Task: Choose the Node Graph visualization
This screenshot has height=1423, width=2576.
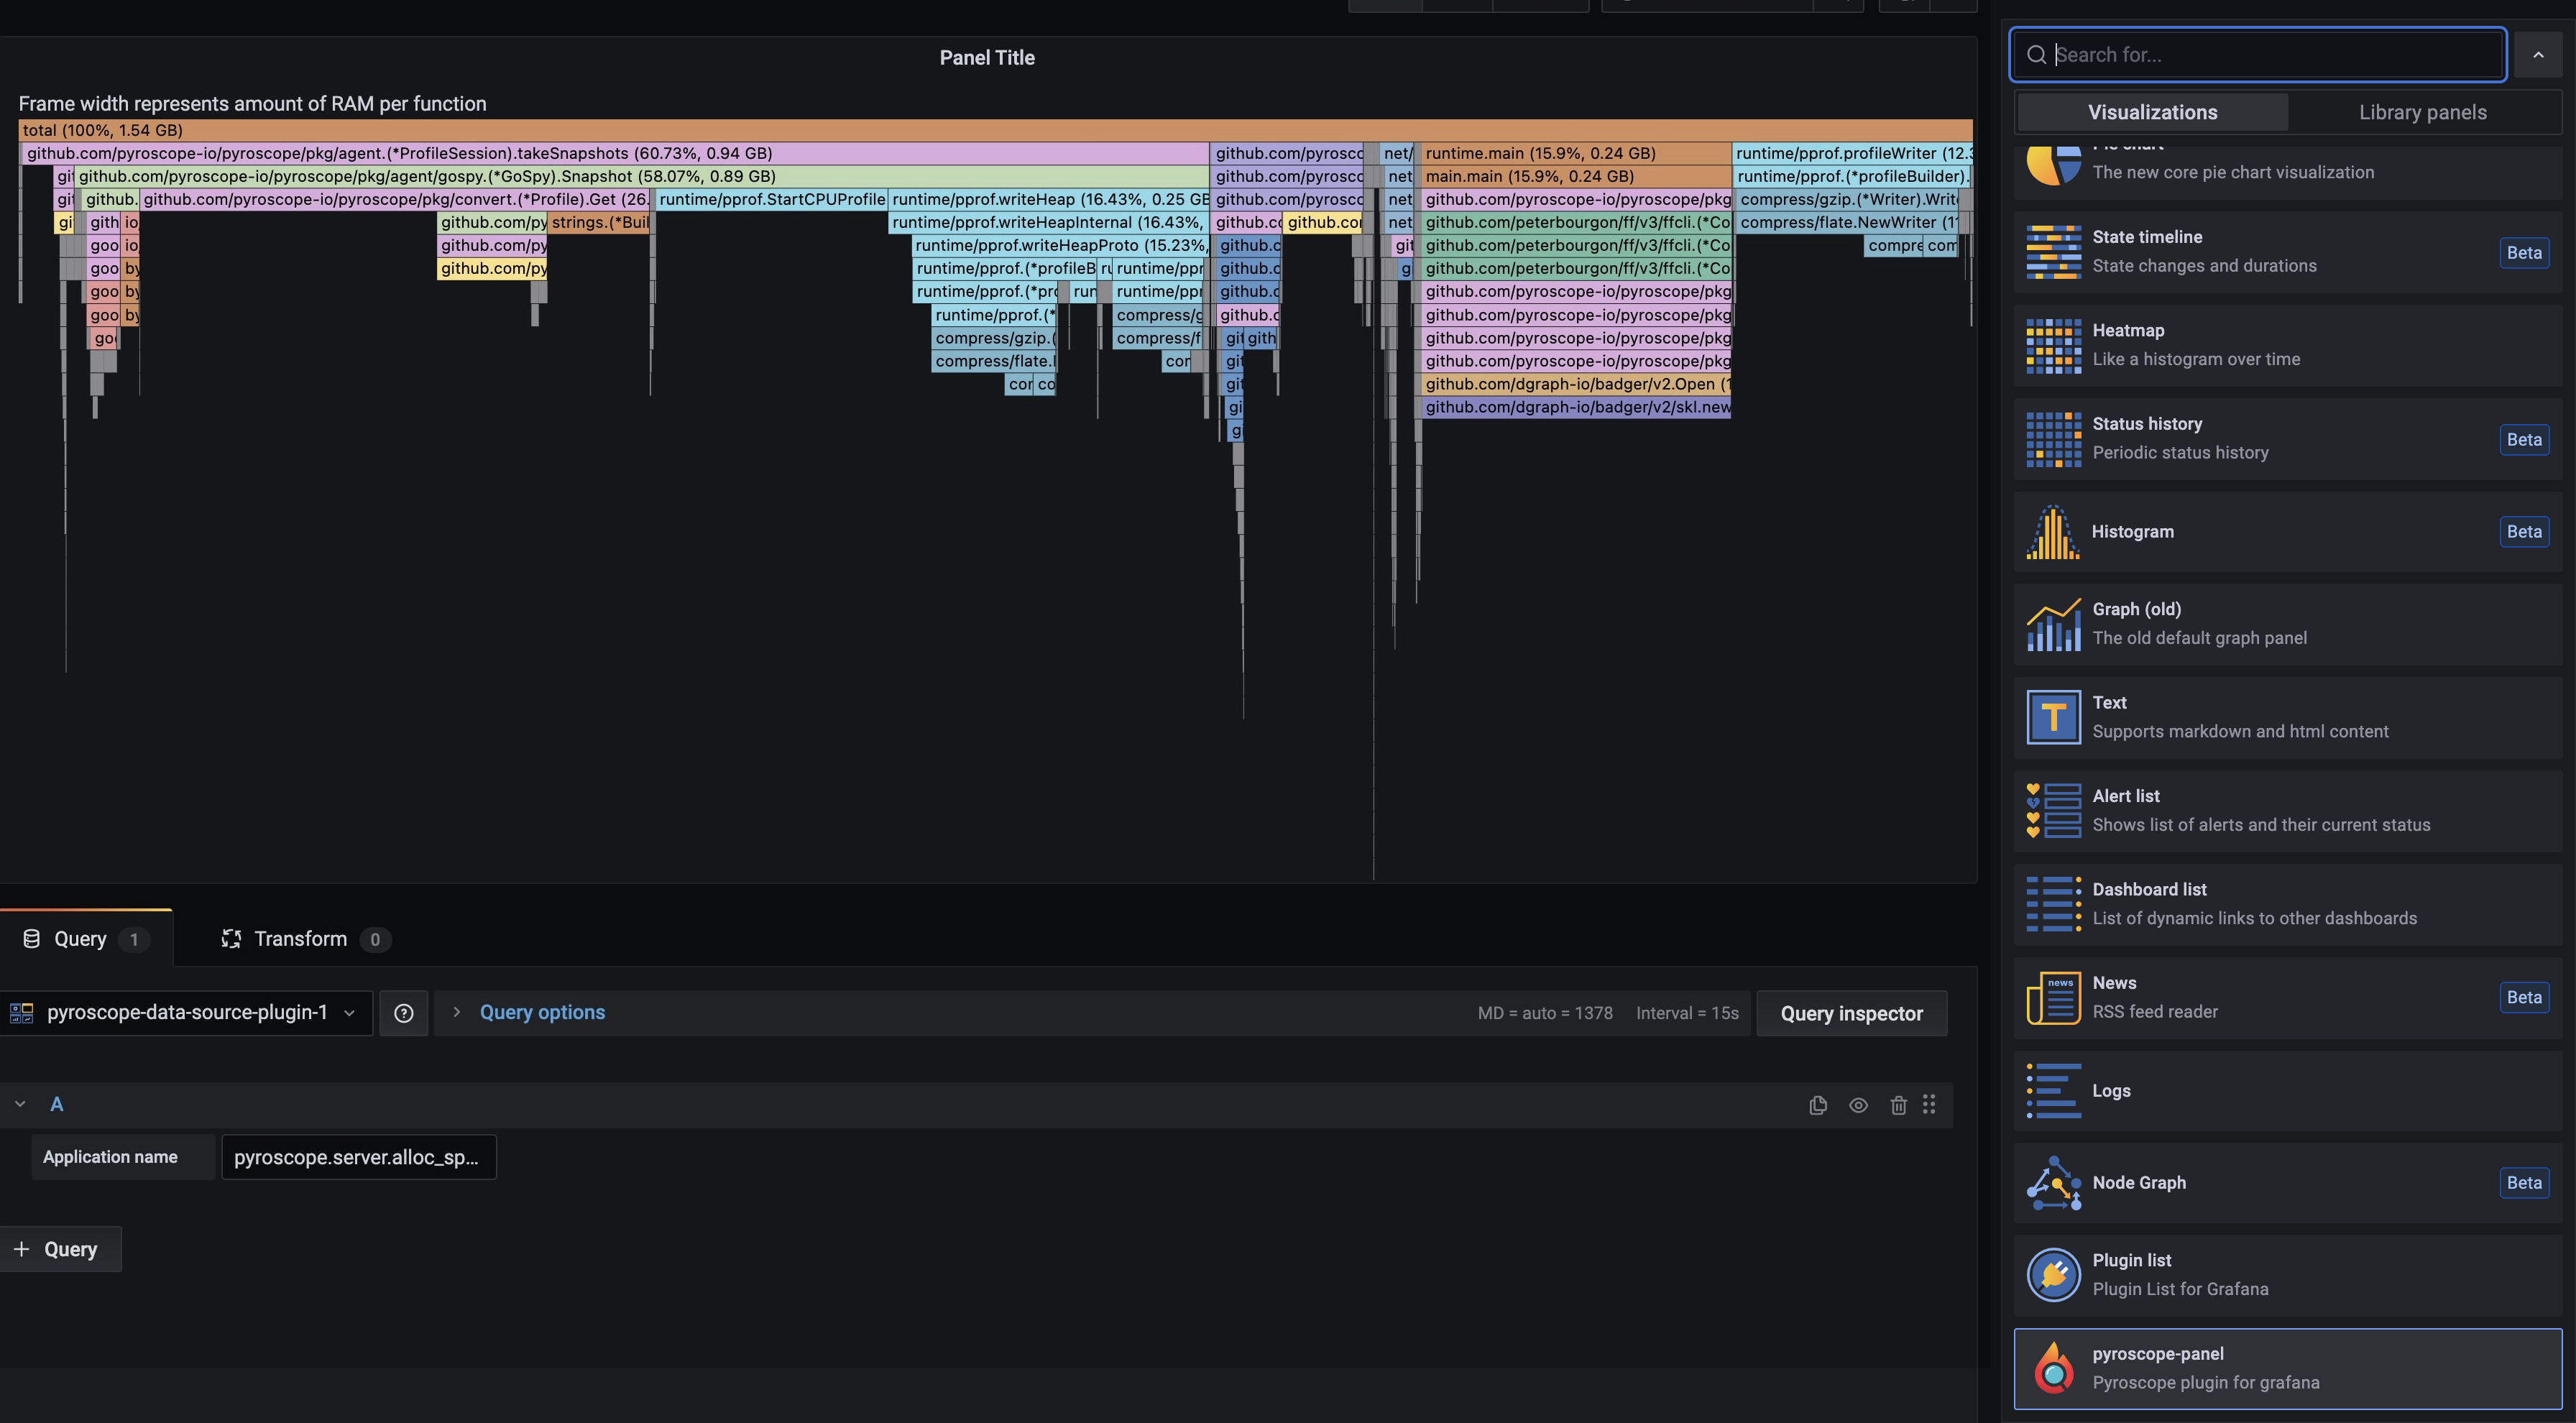Action: click(x=2287, y=1183)
